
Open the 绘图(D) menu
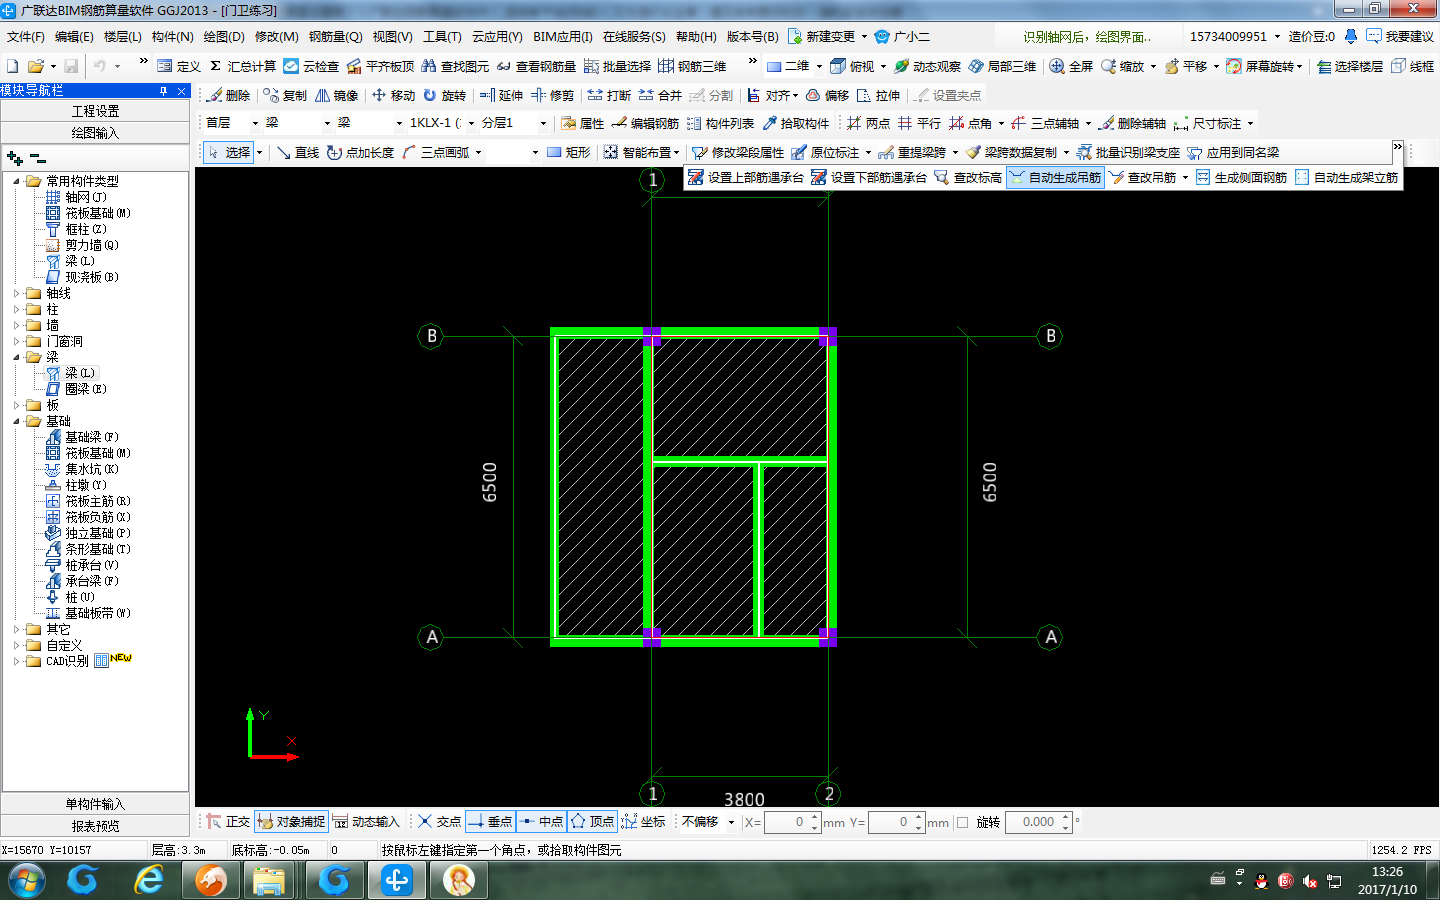click(224, 36)
